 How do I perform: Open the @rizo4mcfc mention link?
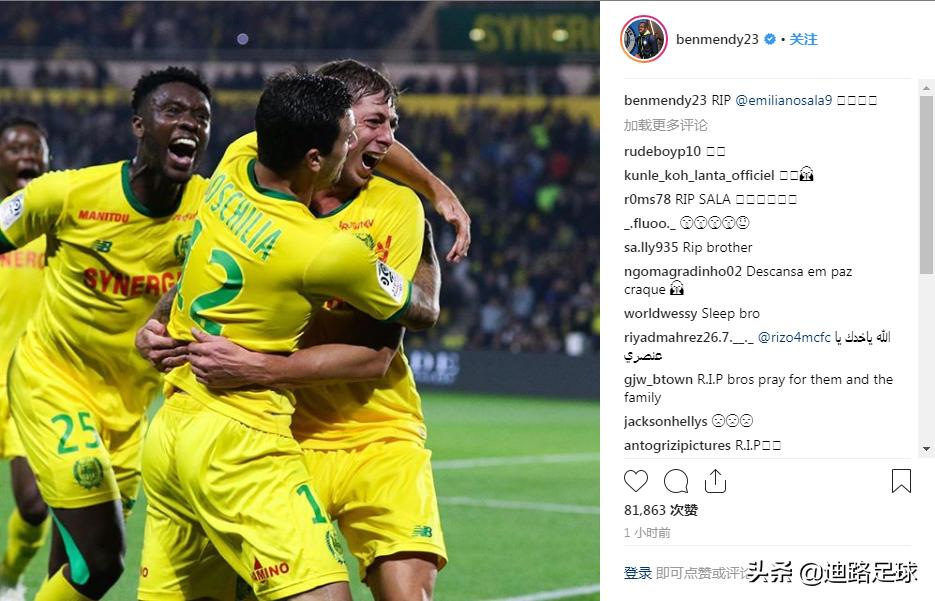pyautogui.click(x=794, y=337)
